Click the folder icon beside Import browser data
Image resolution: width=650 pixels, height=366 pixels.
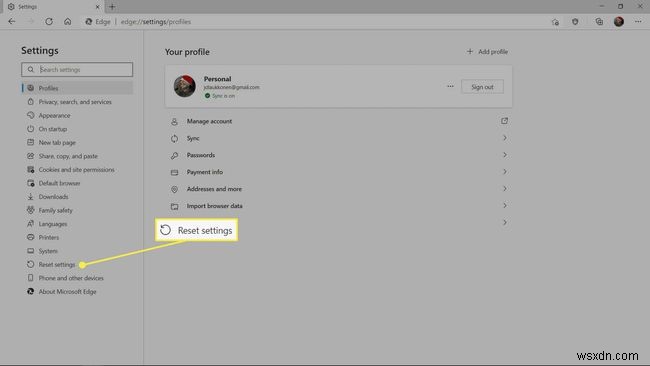(175, 206)
